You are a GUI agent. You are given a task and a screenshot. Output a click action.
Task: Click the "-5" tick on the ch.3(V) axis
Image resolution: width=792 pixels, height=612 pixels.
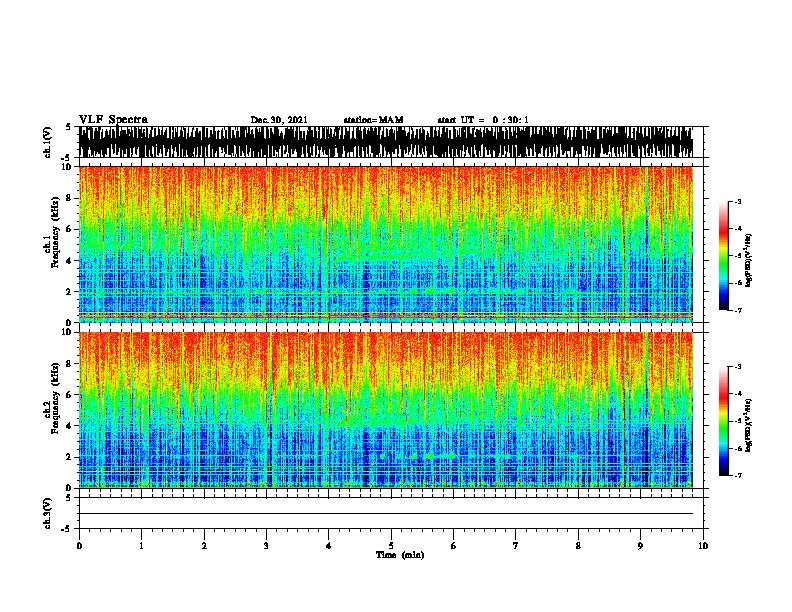(x=67, y=529)
